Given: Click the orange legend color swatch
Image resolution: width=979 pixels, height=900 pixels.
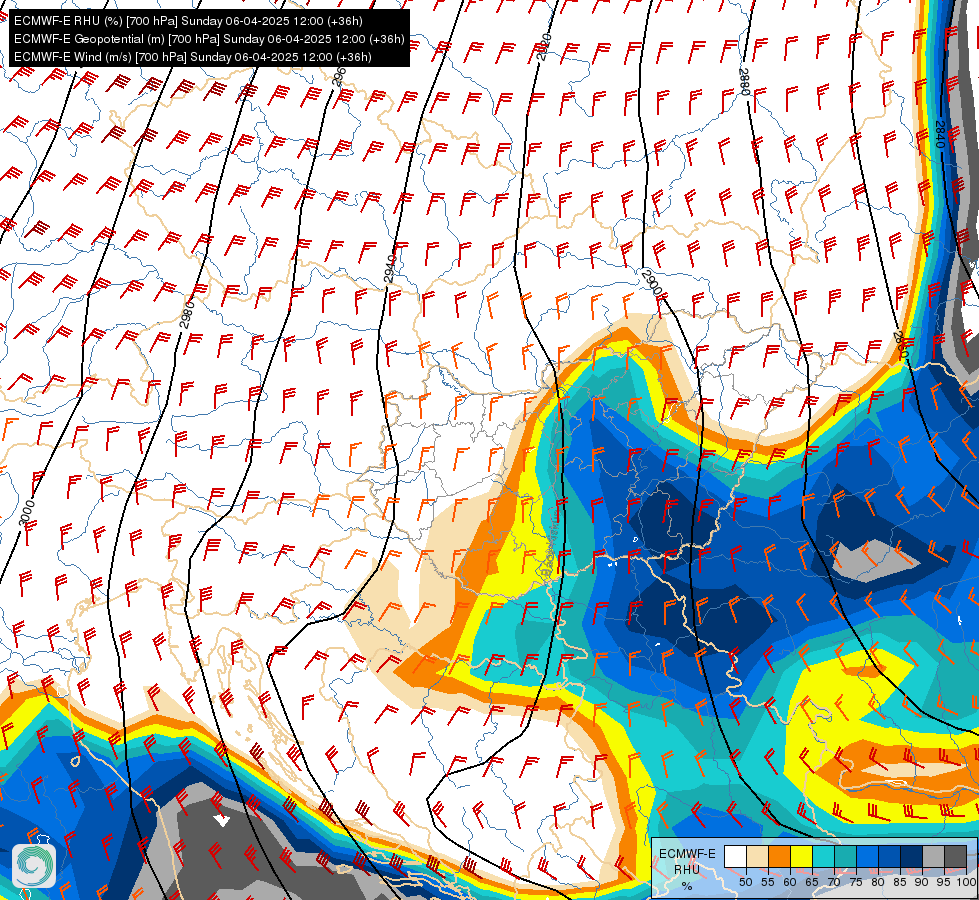Looking at the screenshot, I should (779, 856).
